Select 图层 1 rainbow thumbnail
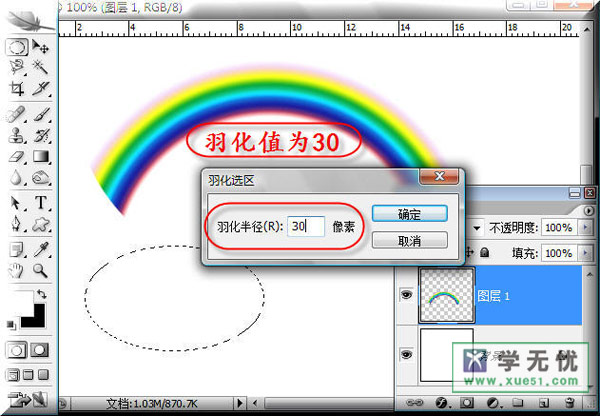Screen dimensions: 600x416 point(447,295)
